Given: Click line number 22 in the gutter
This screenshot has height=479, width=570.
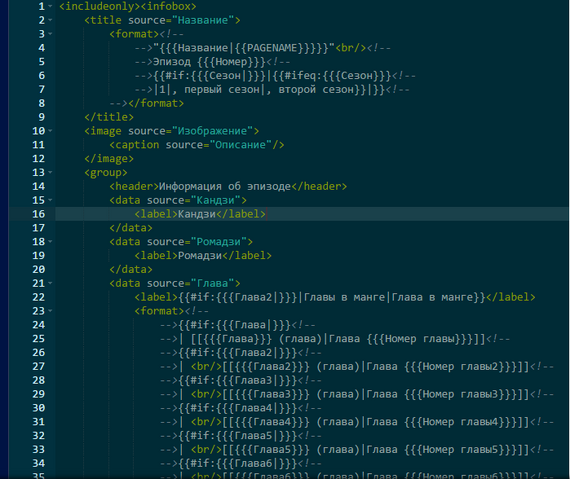Looking at the screenshot, I should coord(39,297).
